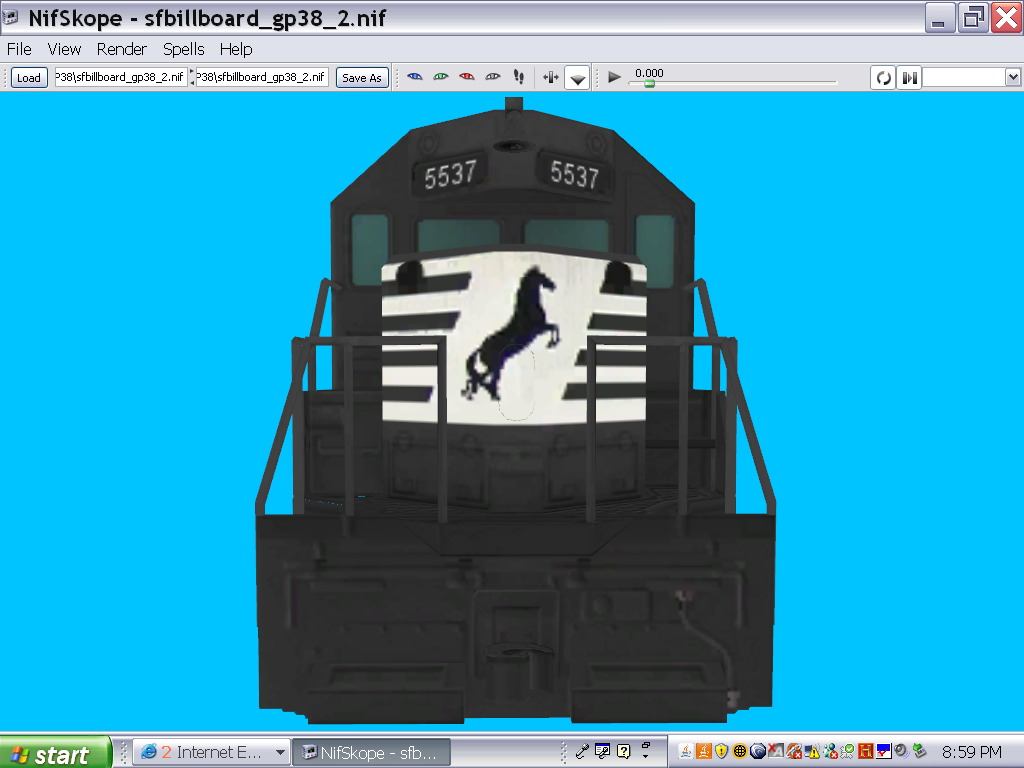Viewport: 1024px width, 768px height.
Task: Toggle the gray eye perspective view
Action: (492, 77)
